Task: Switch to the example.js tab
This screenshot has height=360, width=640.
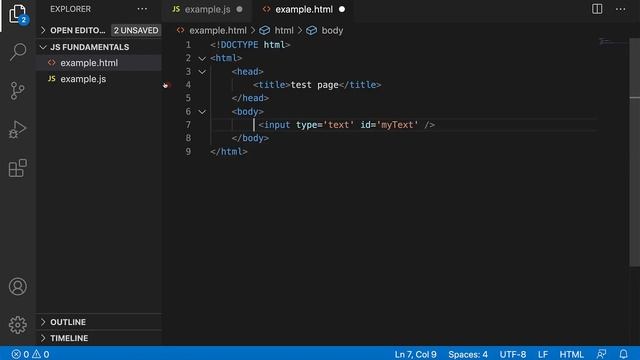Action: 207,9
